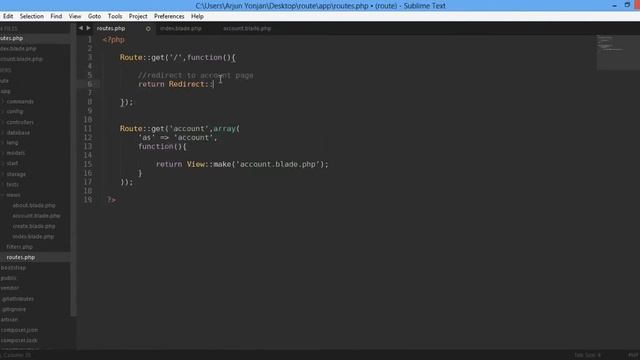Go to the previous tab with the left arrow
Screen dimensions: 640x360
(80, 28)
